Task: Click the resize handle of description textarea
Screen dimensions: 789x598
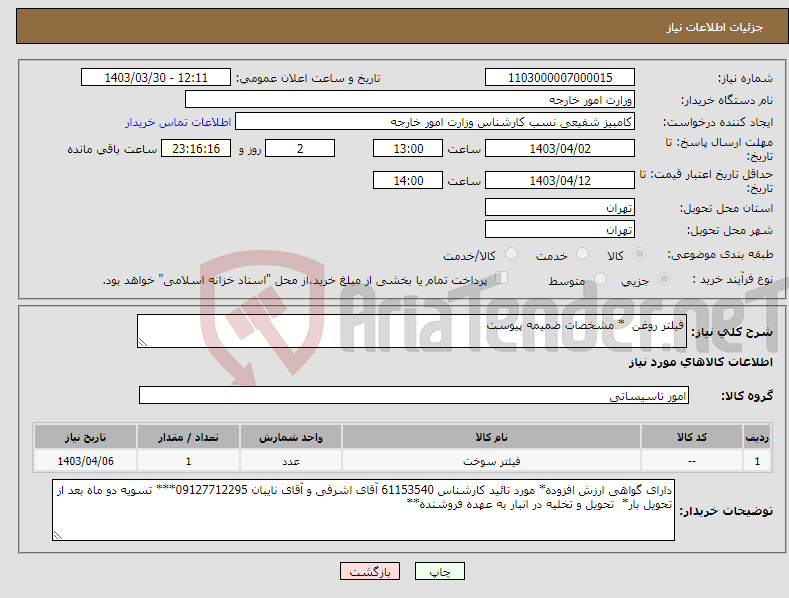Action: click(143, 342)
